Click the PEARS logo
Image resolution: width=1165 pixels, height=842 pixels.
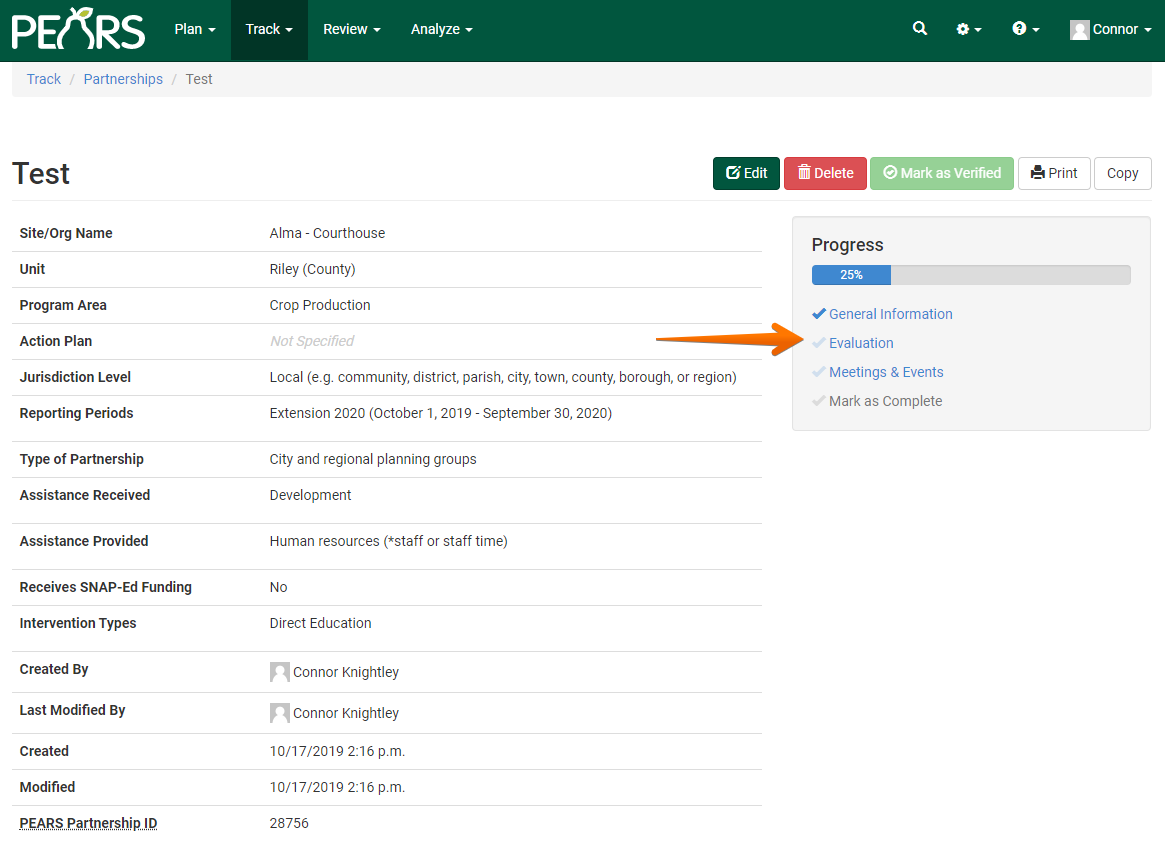[77, 29]
